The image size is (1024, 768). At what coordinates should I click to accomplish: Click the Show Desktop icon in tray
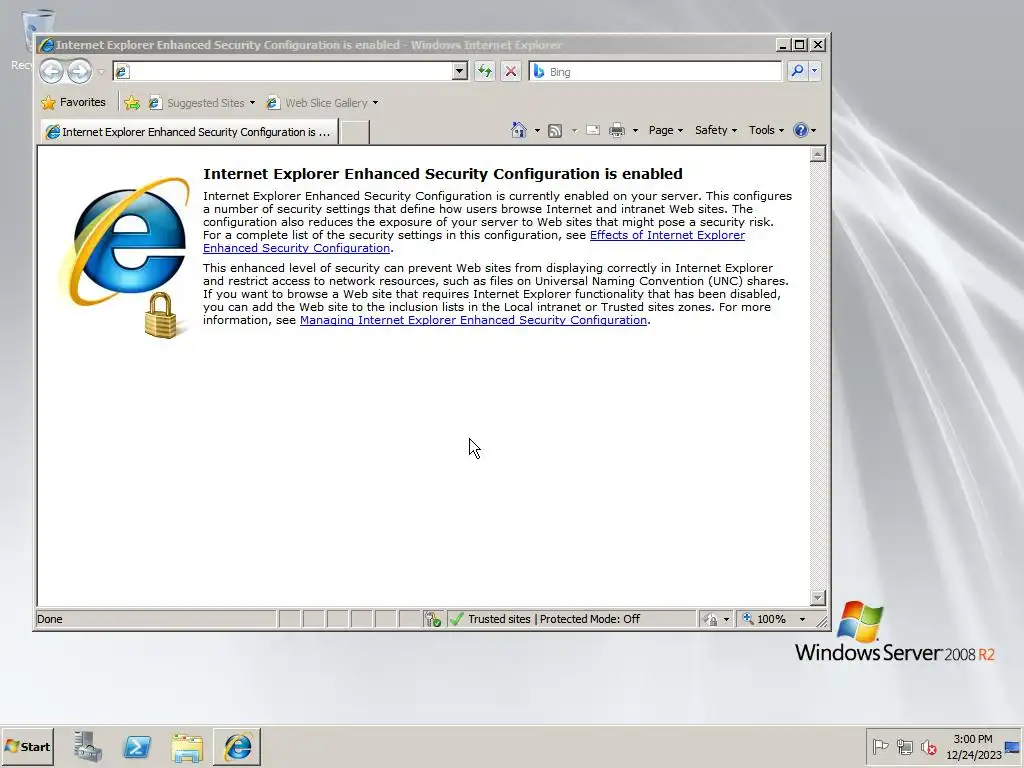(x=1013, y=746)
